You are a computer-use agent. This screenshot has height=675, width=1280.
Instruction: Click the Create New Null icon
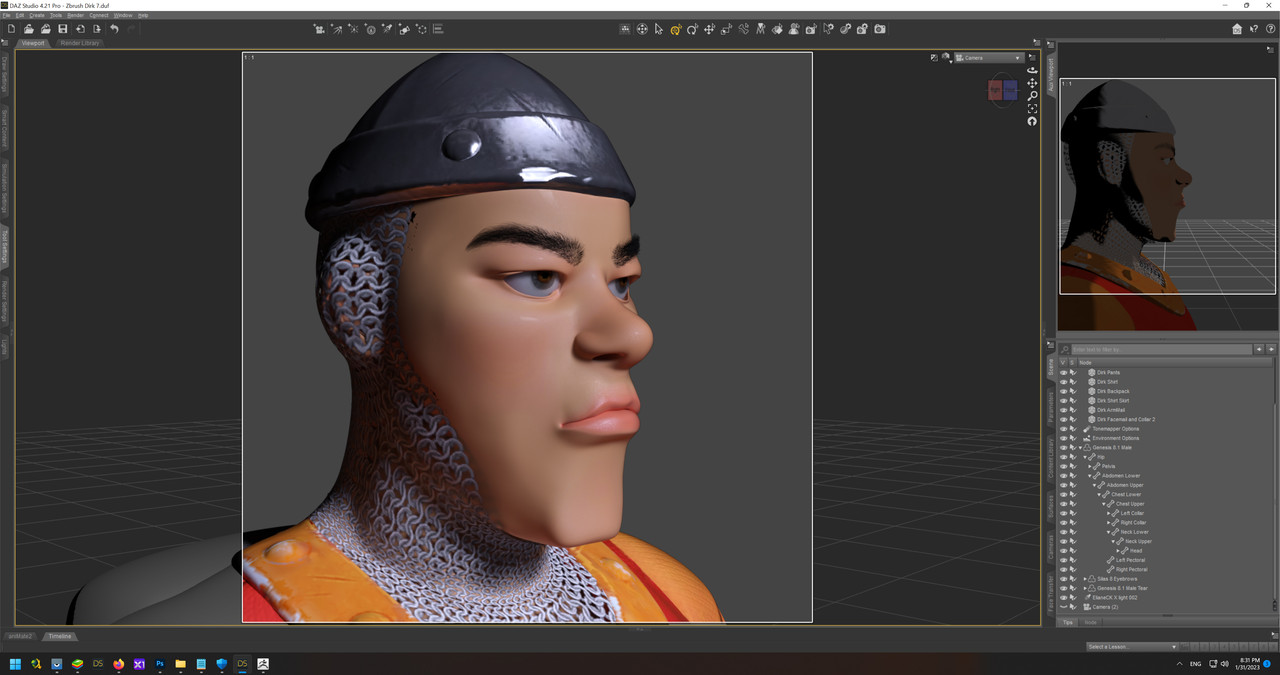pos(421,29)
